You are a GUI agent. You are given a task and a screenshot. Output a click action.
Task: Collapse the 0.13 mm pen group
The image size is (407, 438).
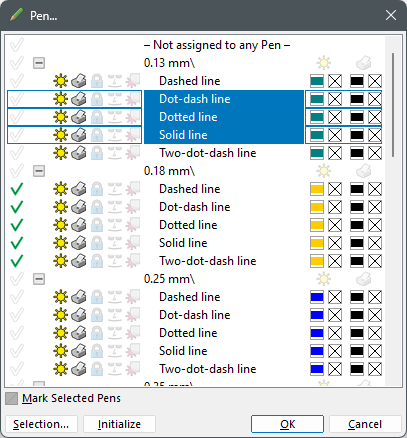tap(39, 63)
